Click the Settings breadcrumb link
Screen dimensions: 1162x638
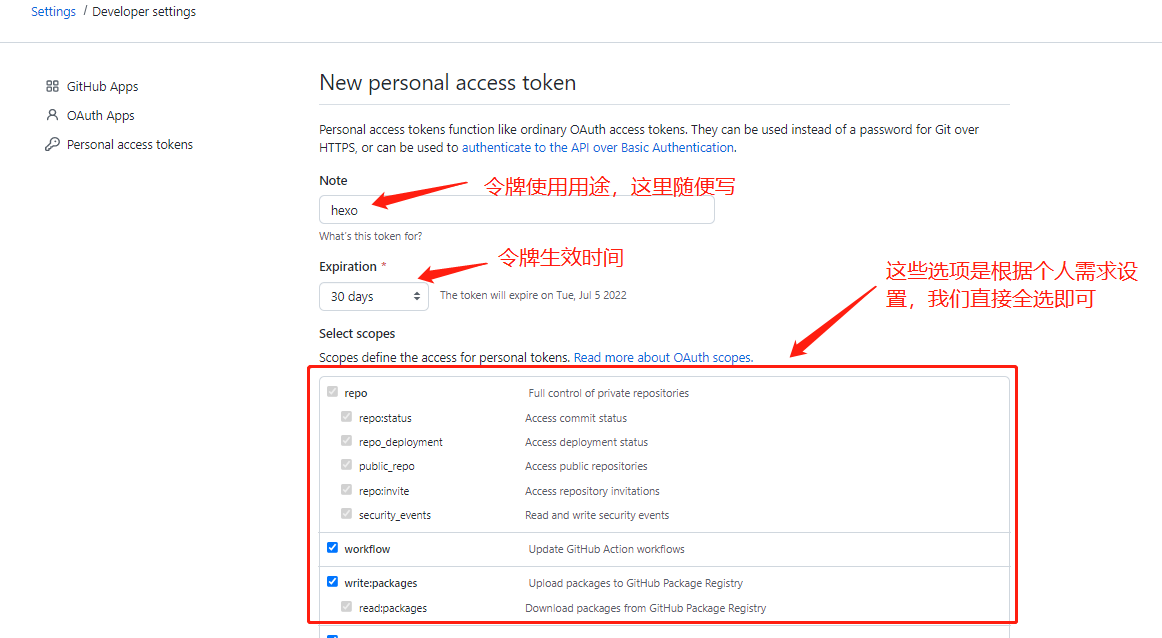(x=53, y=12)
